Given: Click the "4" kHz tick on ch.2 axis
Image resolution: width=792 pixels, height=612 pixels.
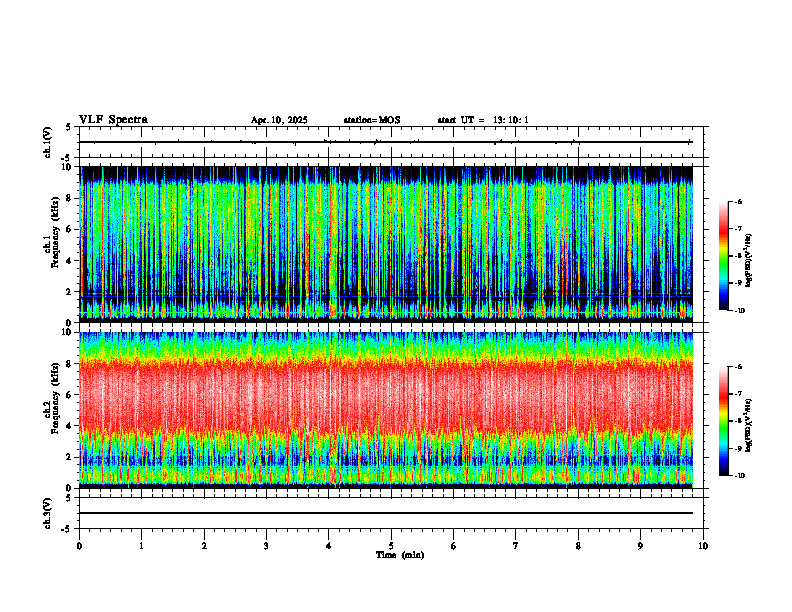Looking at the screenshot, I should tap(71, 426).
